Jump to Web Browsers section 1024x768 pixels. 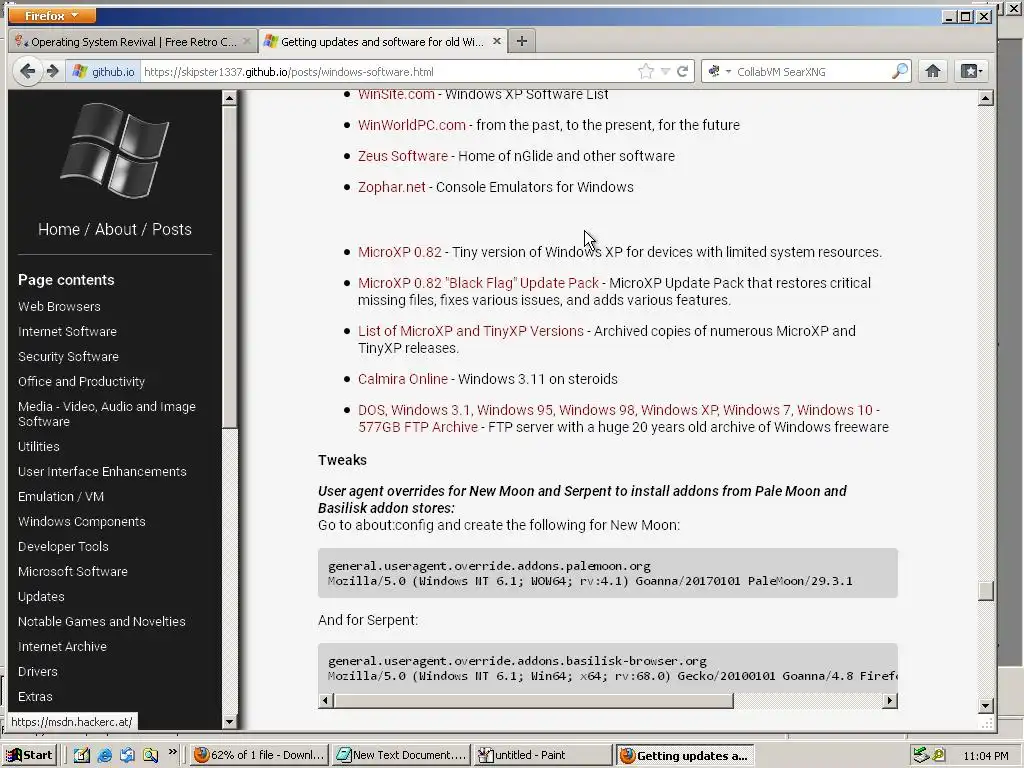click(59, 306)
